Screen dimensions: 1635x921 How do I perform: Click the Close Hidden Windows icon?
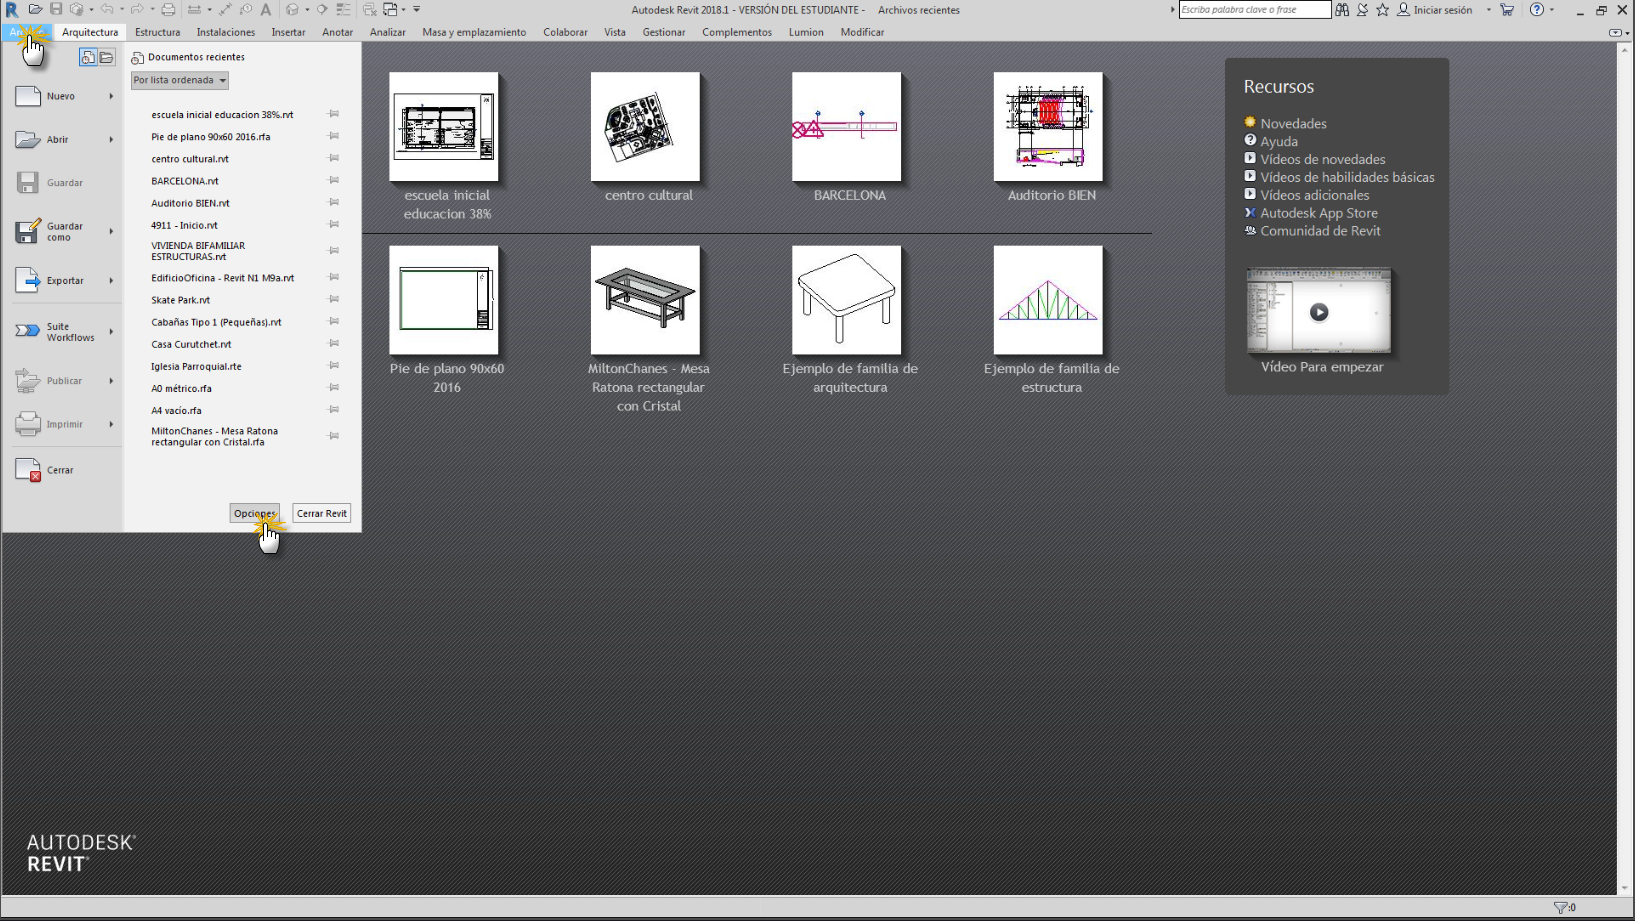370,9
